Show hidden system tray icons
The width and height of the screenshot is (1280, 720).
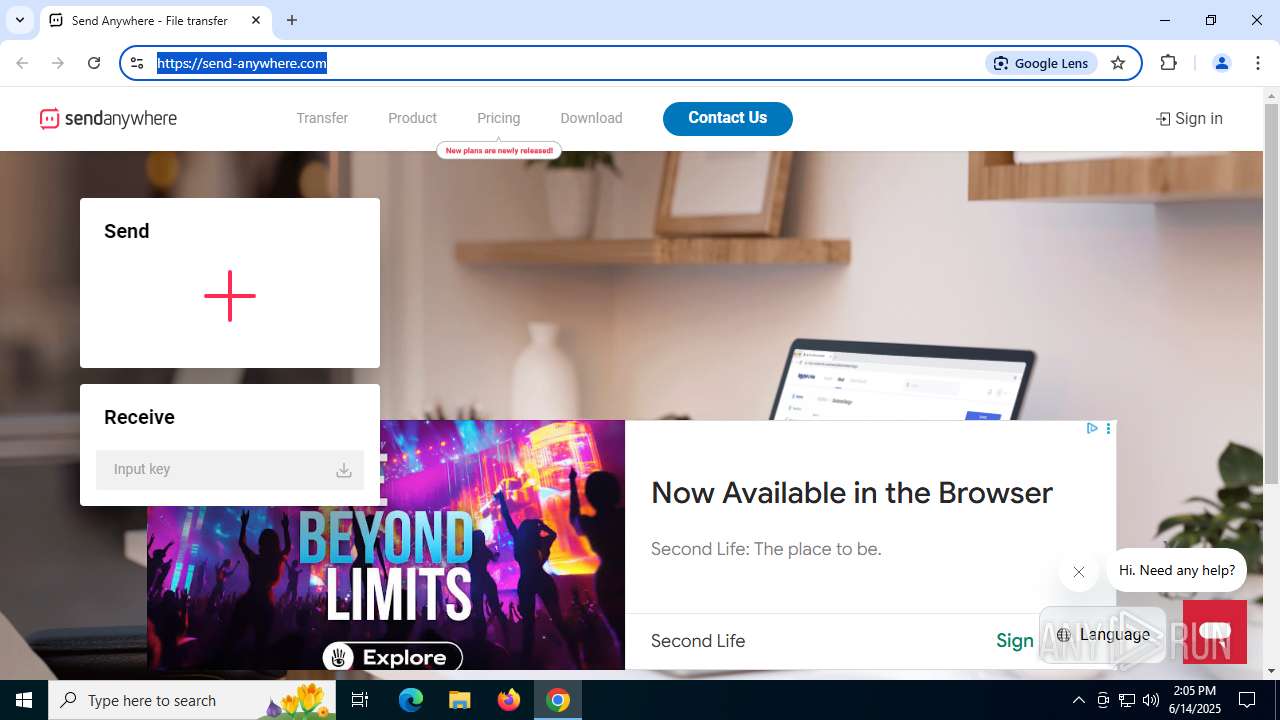click(1078, 700)
